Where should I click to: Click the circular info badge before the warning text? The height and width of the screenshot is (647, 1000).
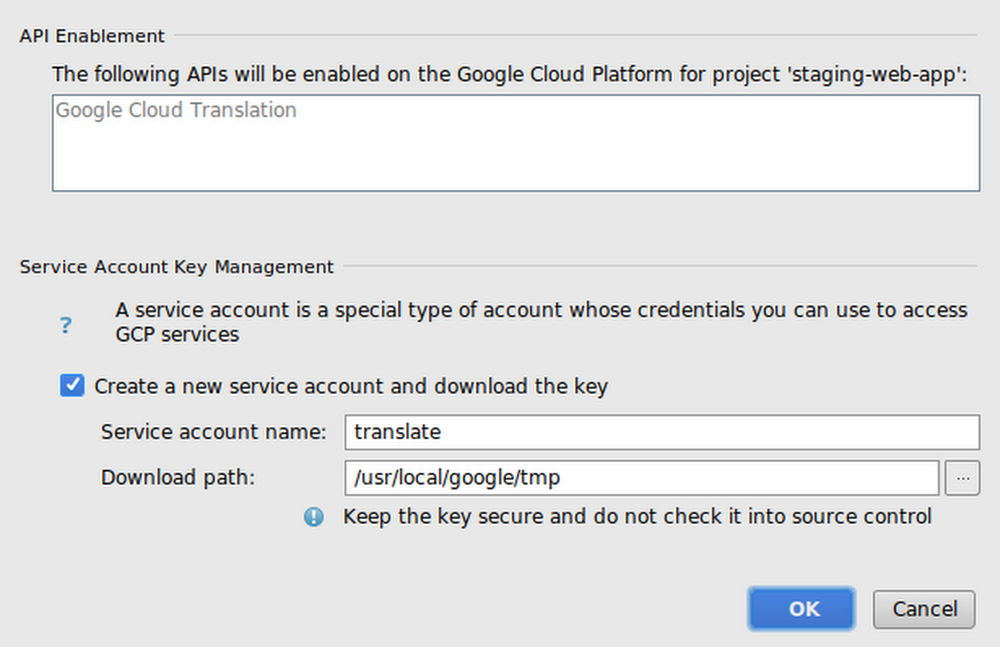[x=313, y=517]
